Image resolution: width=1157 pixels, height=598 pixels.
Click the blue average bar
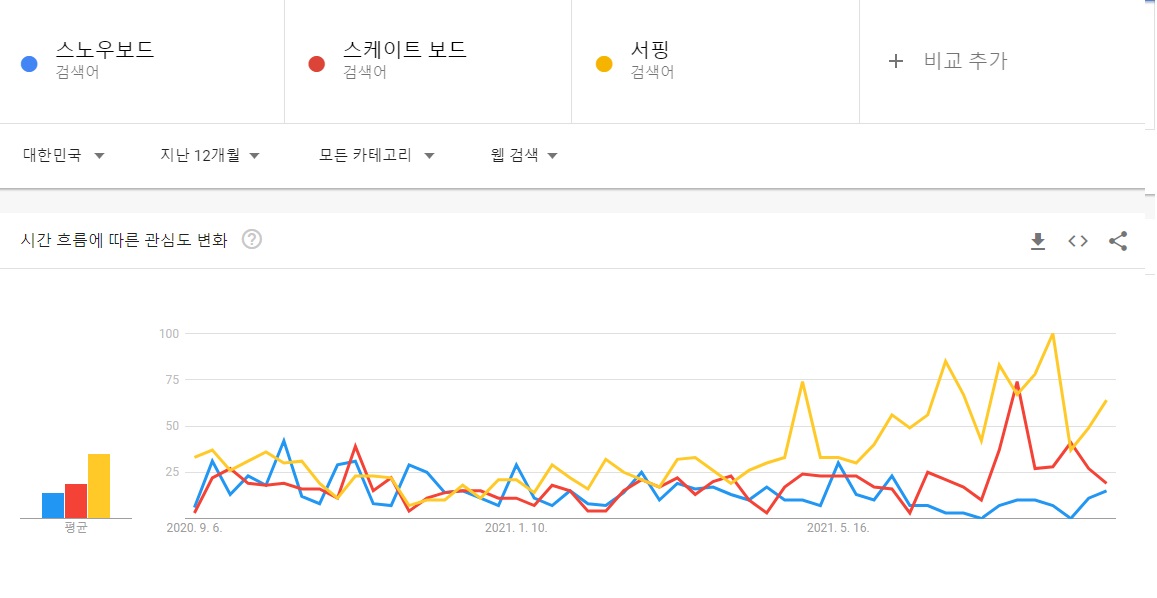click(x=53, y=505)
